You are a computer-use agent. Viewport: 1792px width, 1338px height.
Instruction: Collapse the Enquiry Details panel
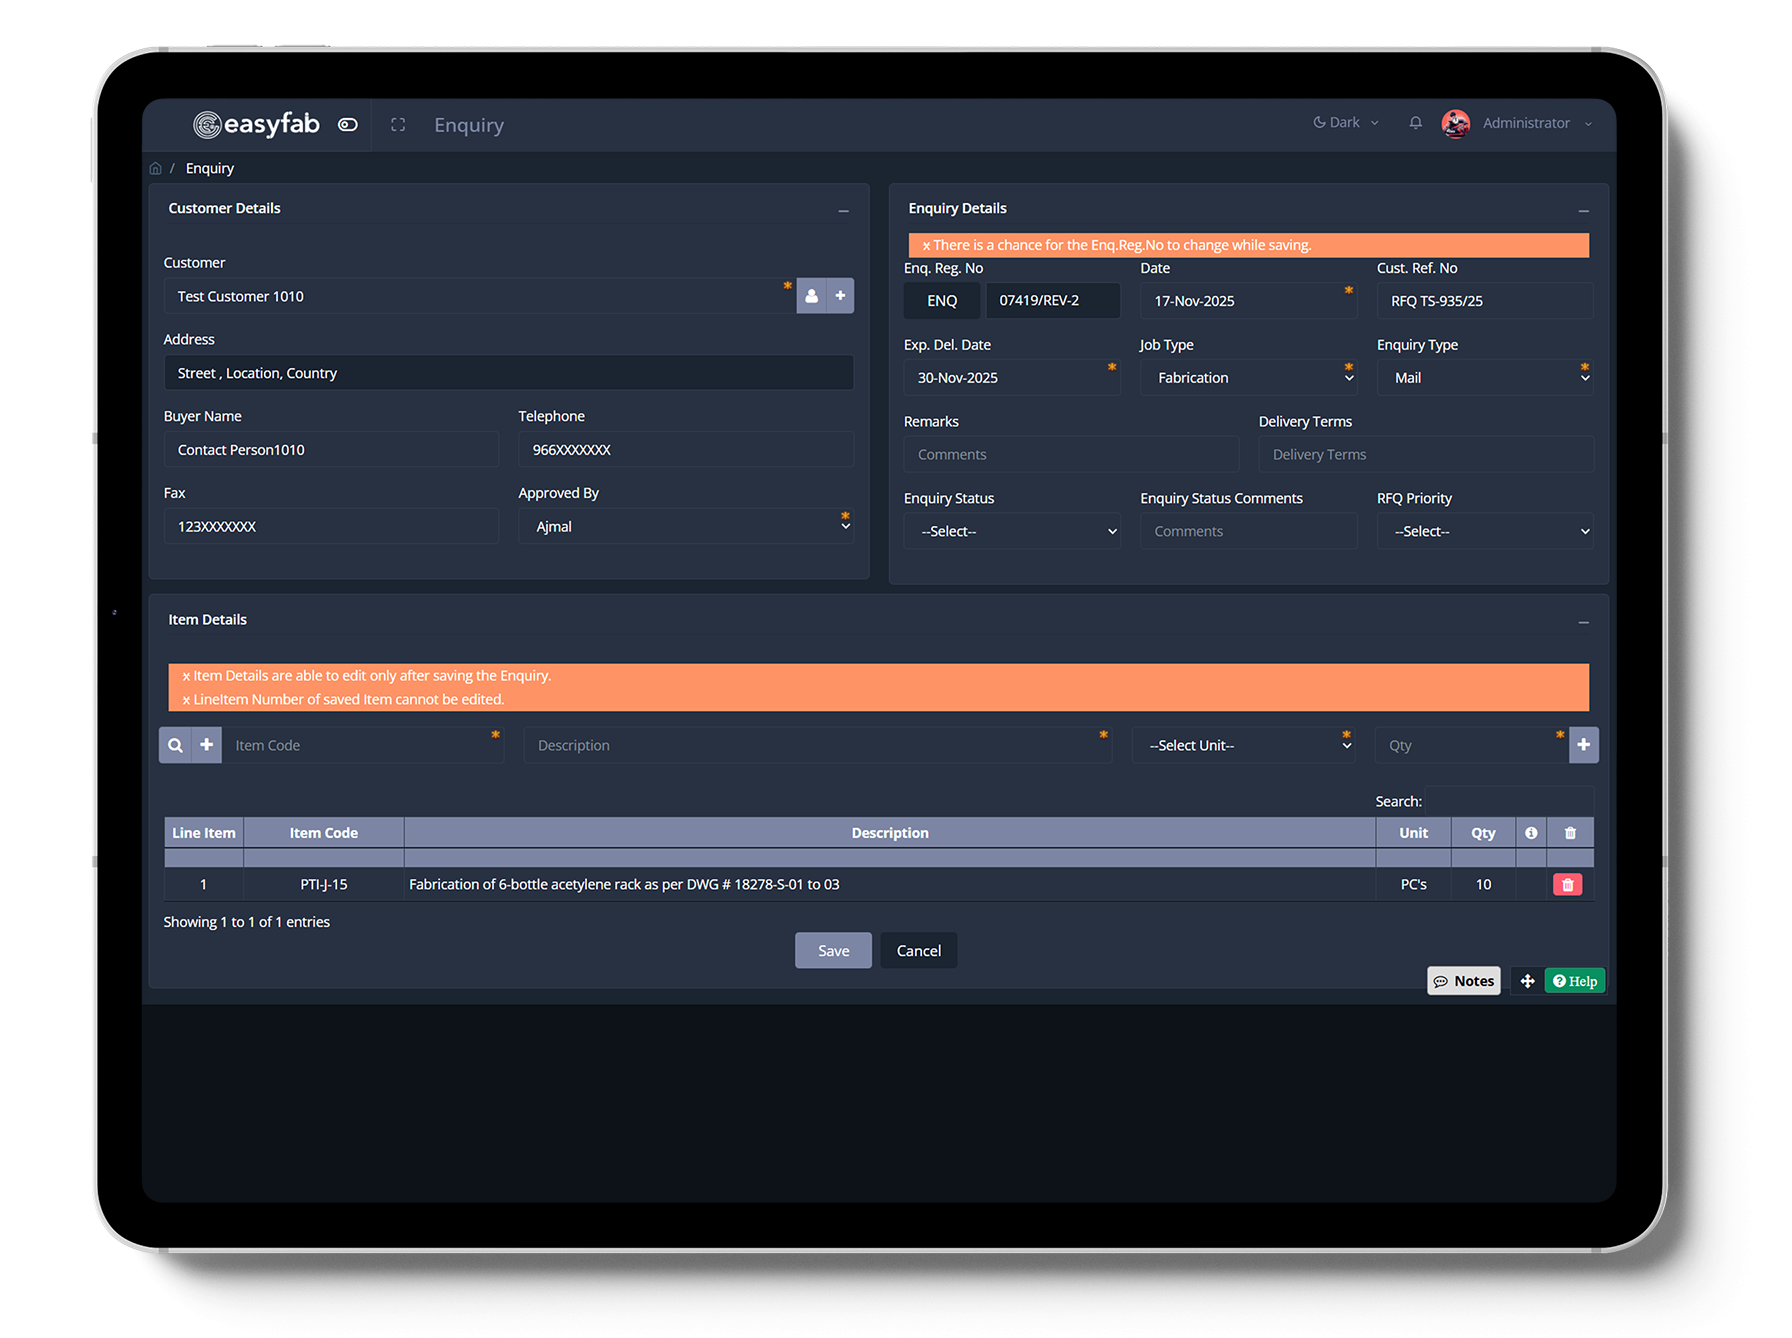click(x=1583, y=210)
